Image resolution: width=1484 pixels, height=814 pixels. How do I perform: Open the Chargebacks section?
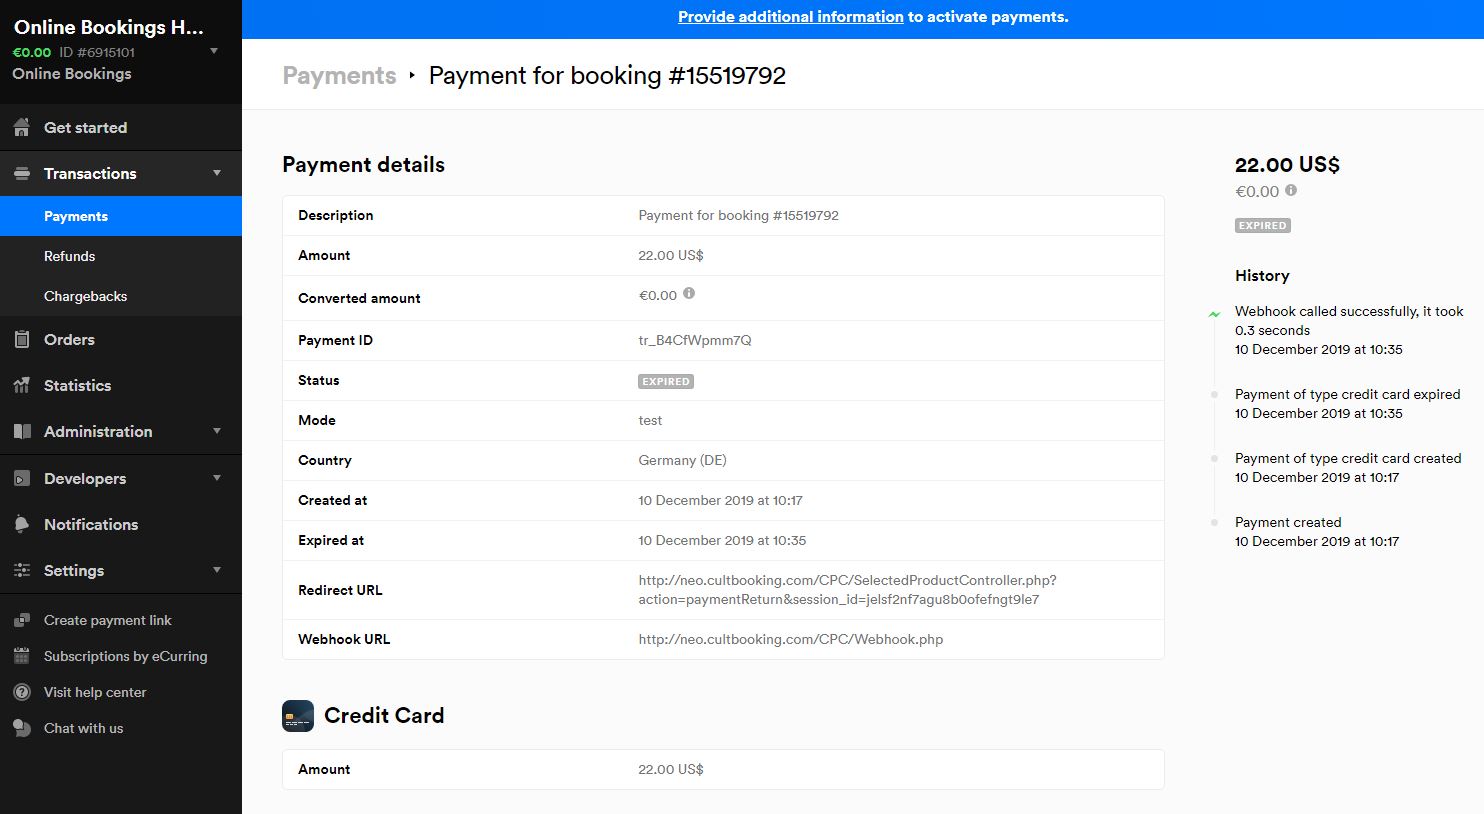(x=86, y=296)
